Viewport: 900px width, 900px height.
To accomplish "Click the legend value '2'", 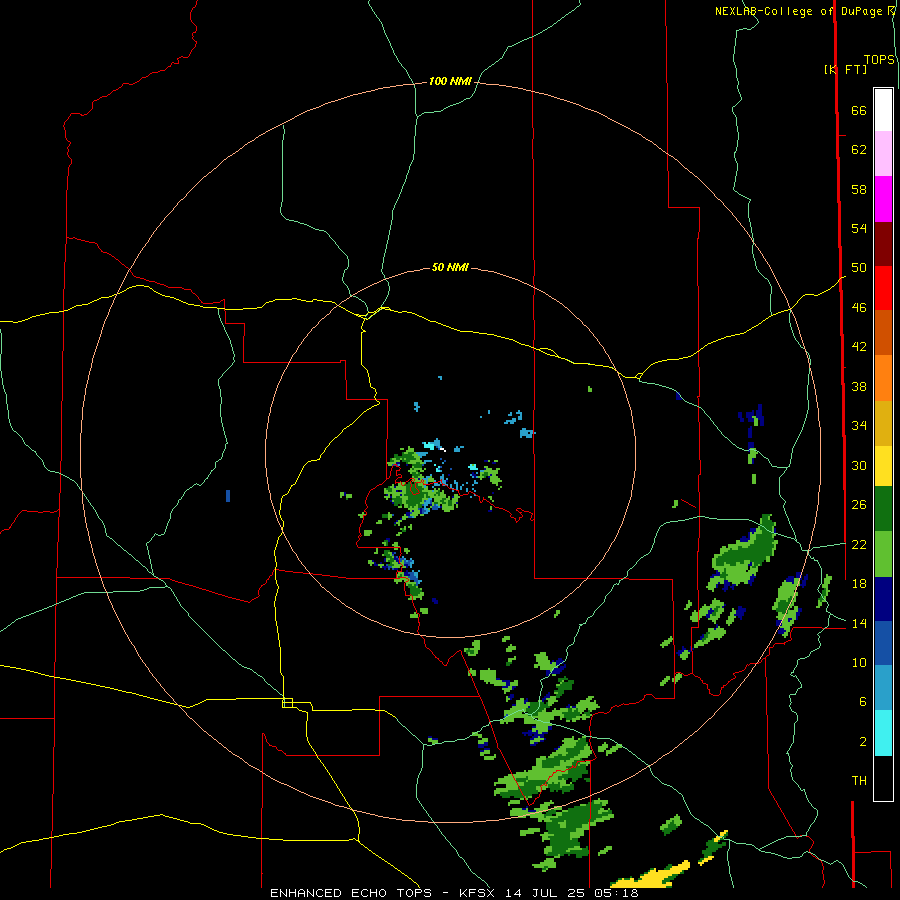I will pos(863,741).
